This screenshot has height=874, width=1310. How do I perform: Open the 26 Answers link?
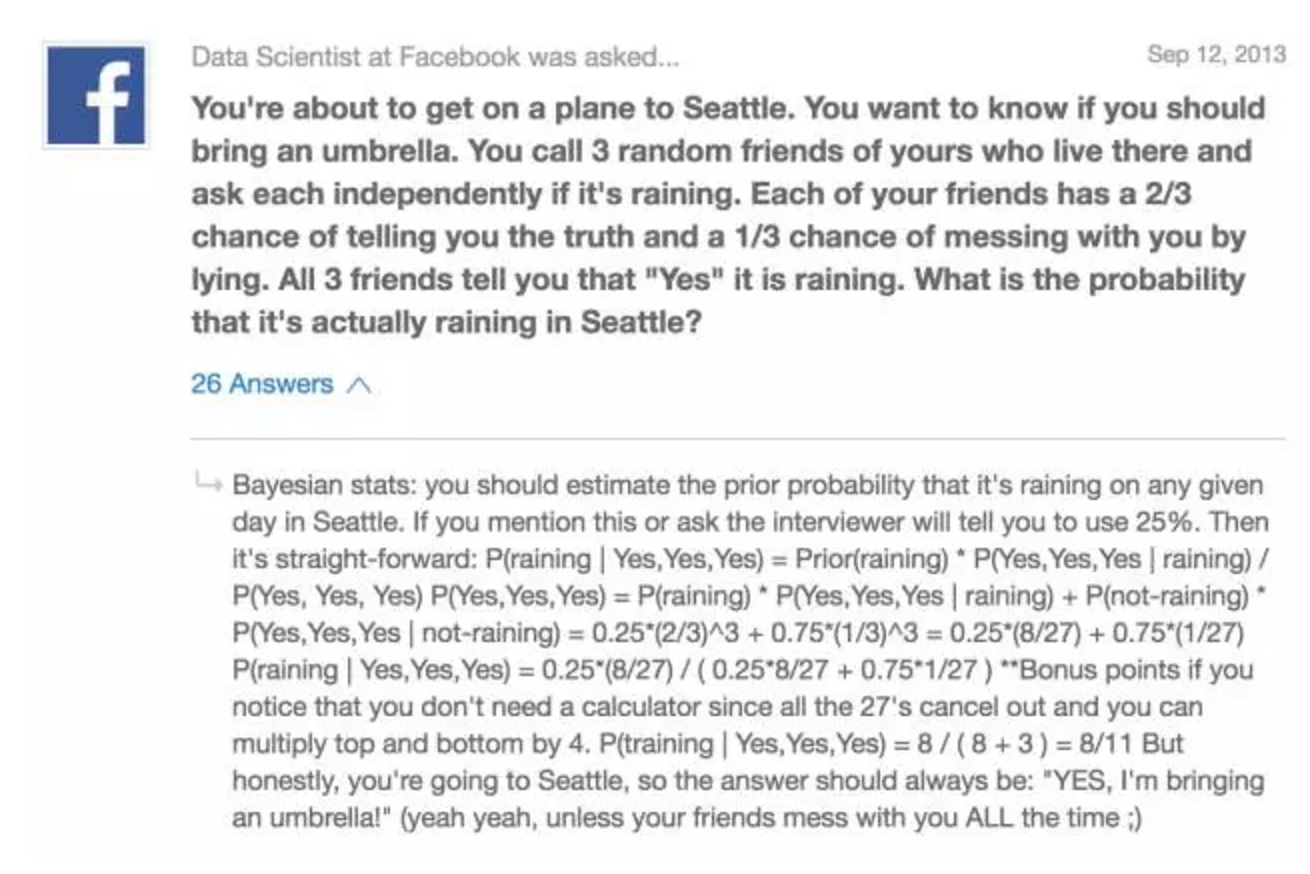coord(262,384)
